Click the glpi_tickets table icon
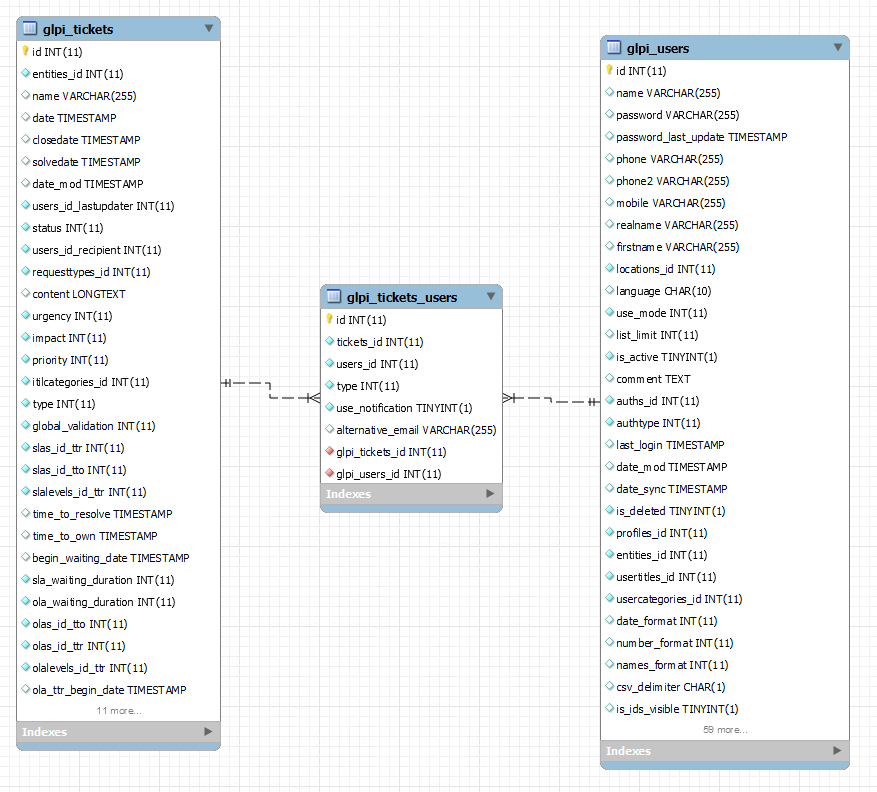The height and width of the screenshot is (792, 877). [30, 29]
